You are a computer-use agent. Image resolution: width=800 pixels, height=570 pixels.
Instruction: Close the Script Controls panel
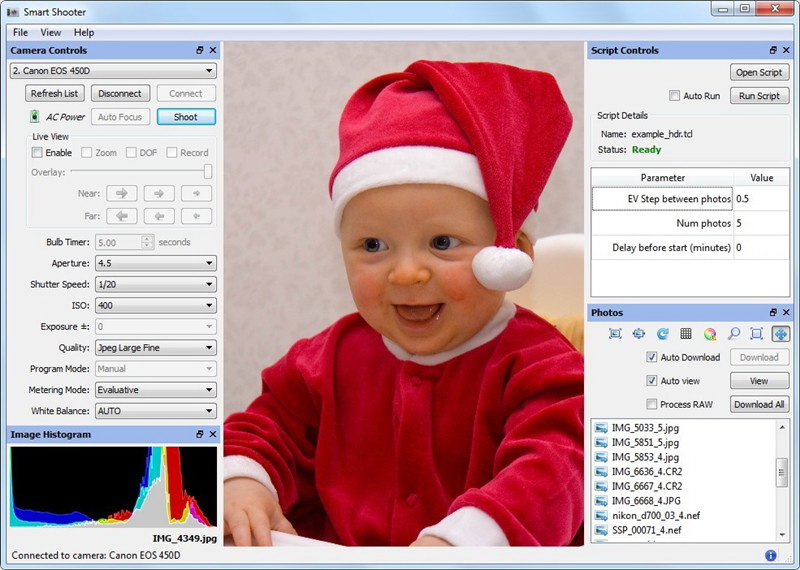point(786,50)
